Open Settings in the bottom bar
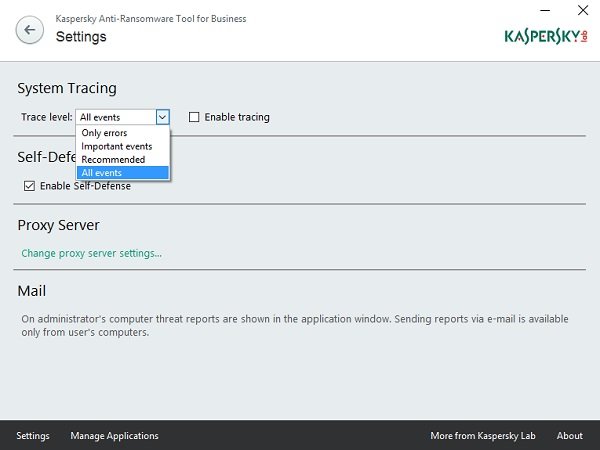The width and height of the screenshot is (600, 450). (x=33, y=436)
